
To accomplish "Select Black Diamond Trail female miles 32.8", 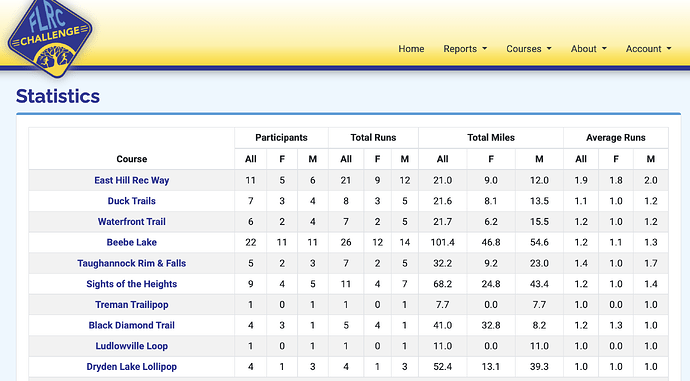I will 491,326.
